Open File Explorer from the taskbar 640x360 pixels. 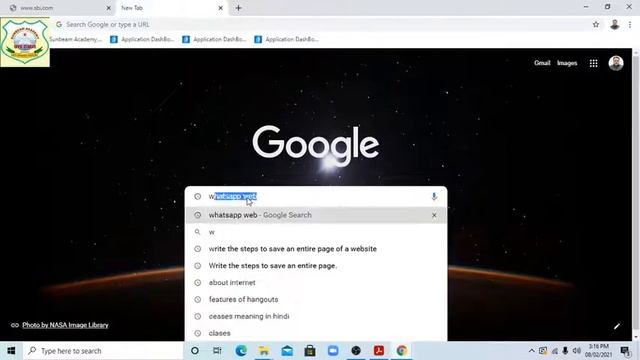click(x=264, y=351)
